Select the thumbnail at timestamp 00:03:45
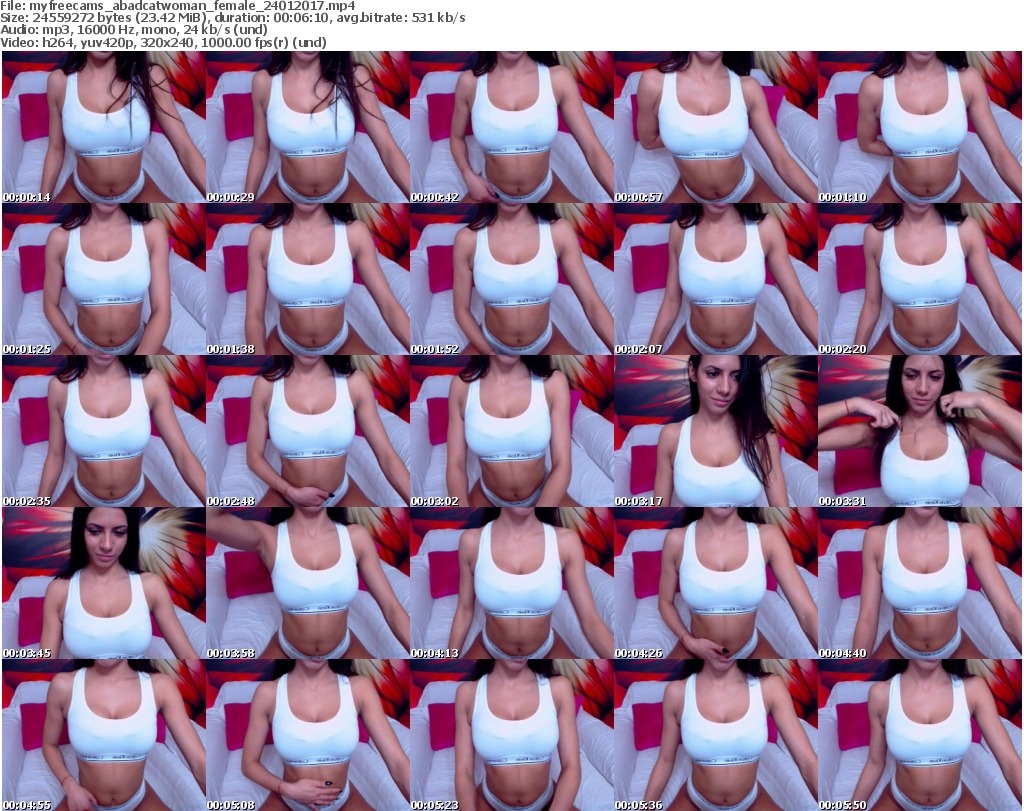The height and width of the screenshot is (811, 1024). click(x=104, y=584)
